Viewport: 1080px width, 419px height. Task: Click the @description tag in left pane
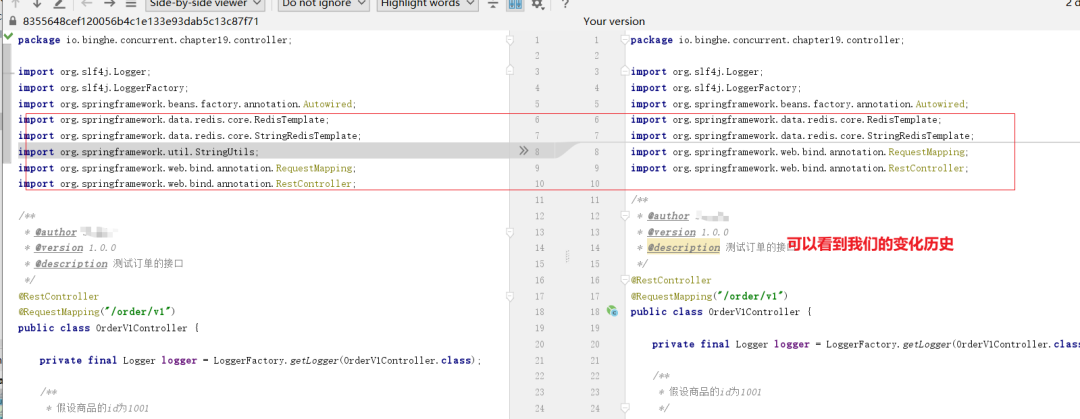71,264
